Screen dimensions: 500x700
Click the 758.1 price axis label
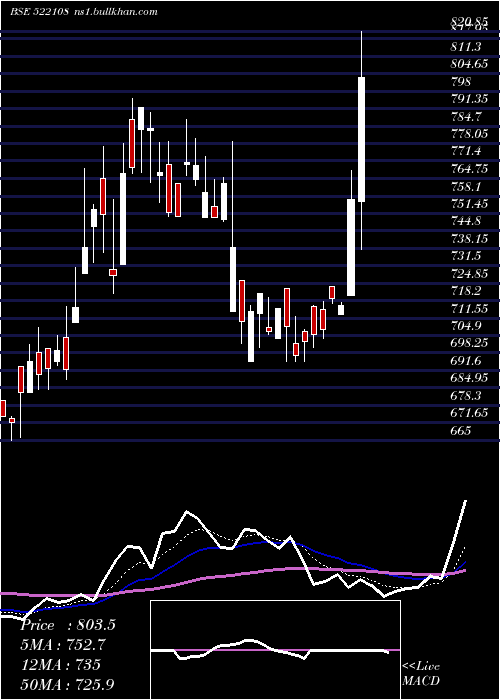point(466,186)
